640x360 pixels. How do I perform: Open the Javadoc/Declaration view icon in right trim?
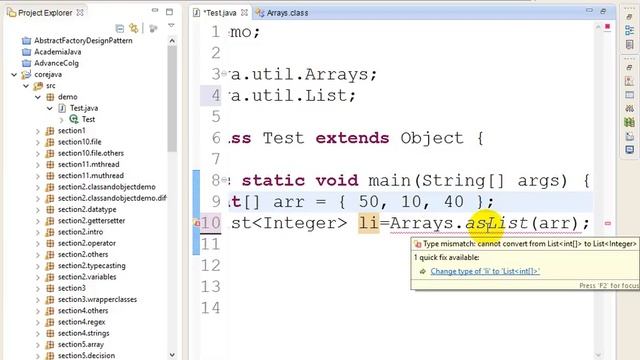[629, 95]
